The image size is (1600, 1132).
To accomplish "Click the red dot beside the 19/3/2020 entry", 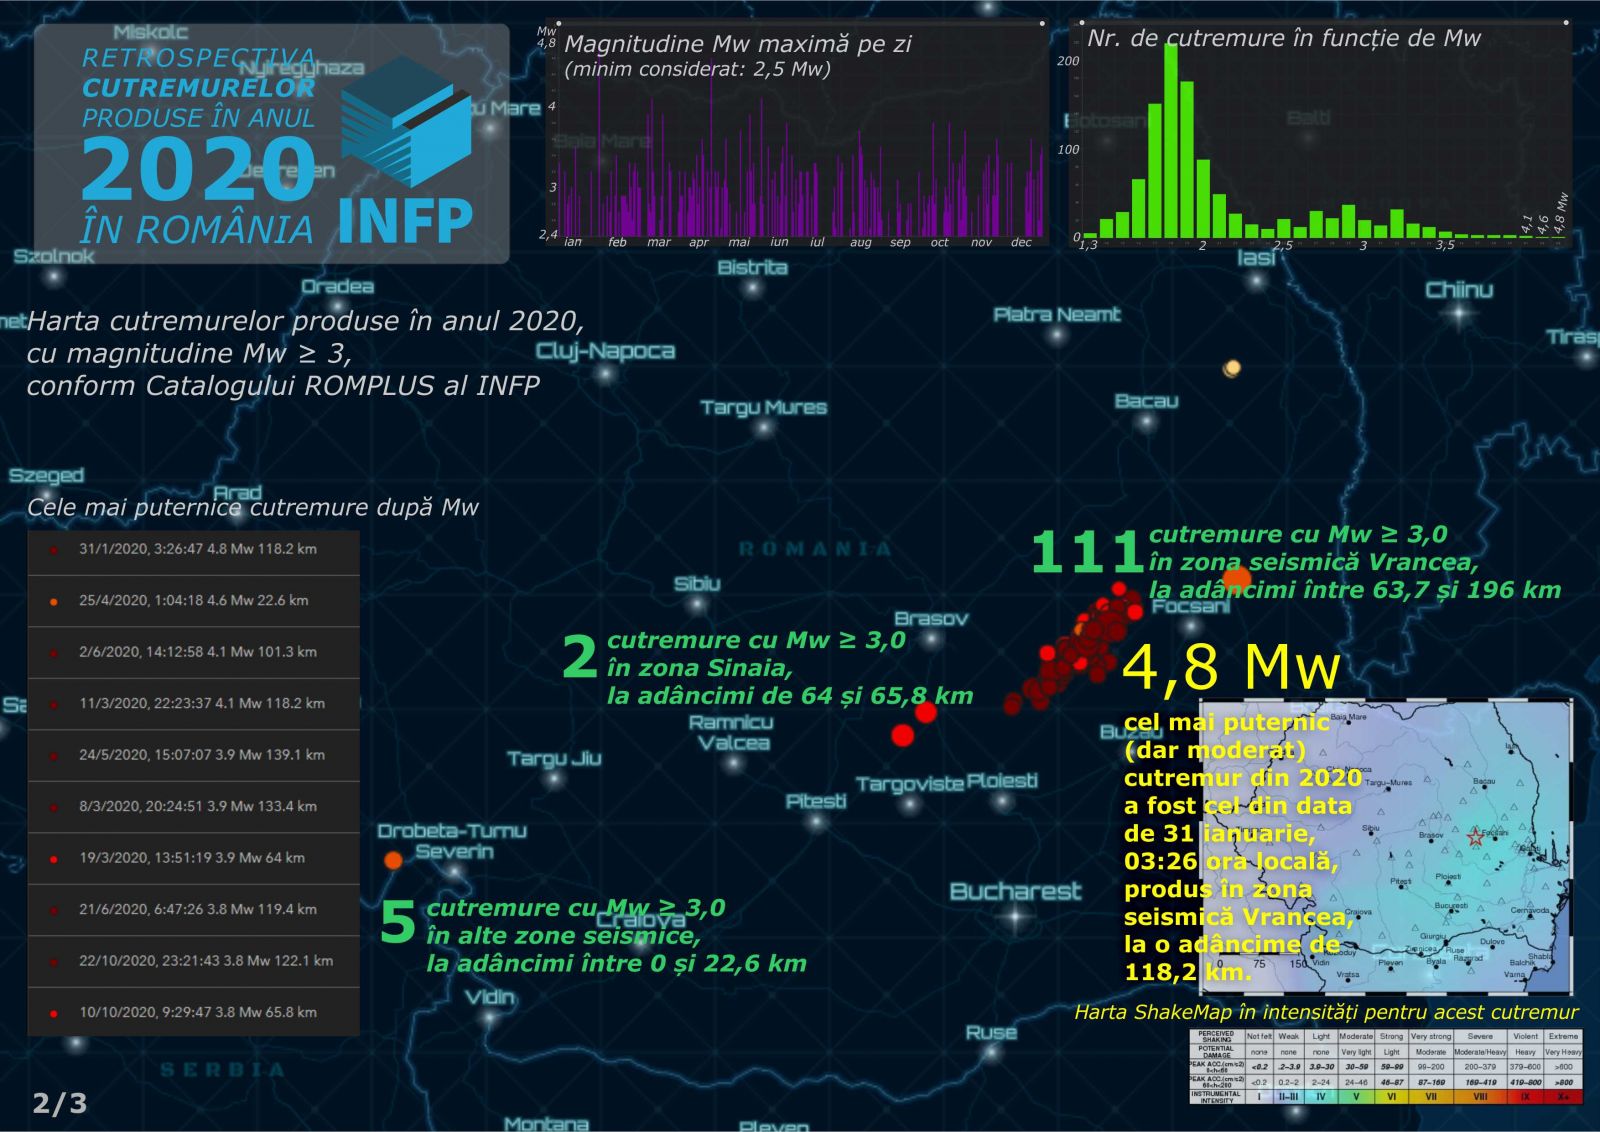I will [54, 859].
